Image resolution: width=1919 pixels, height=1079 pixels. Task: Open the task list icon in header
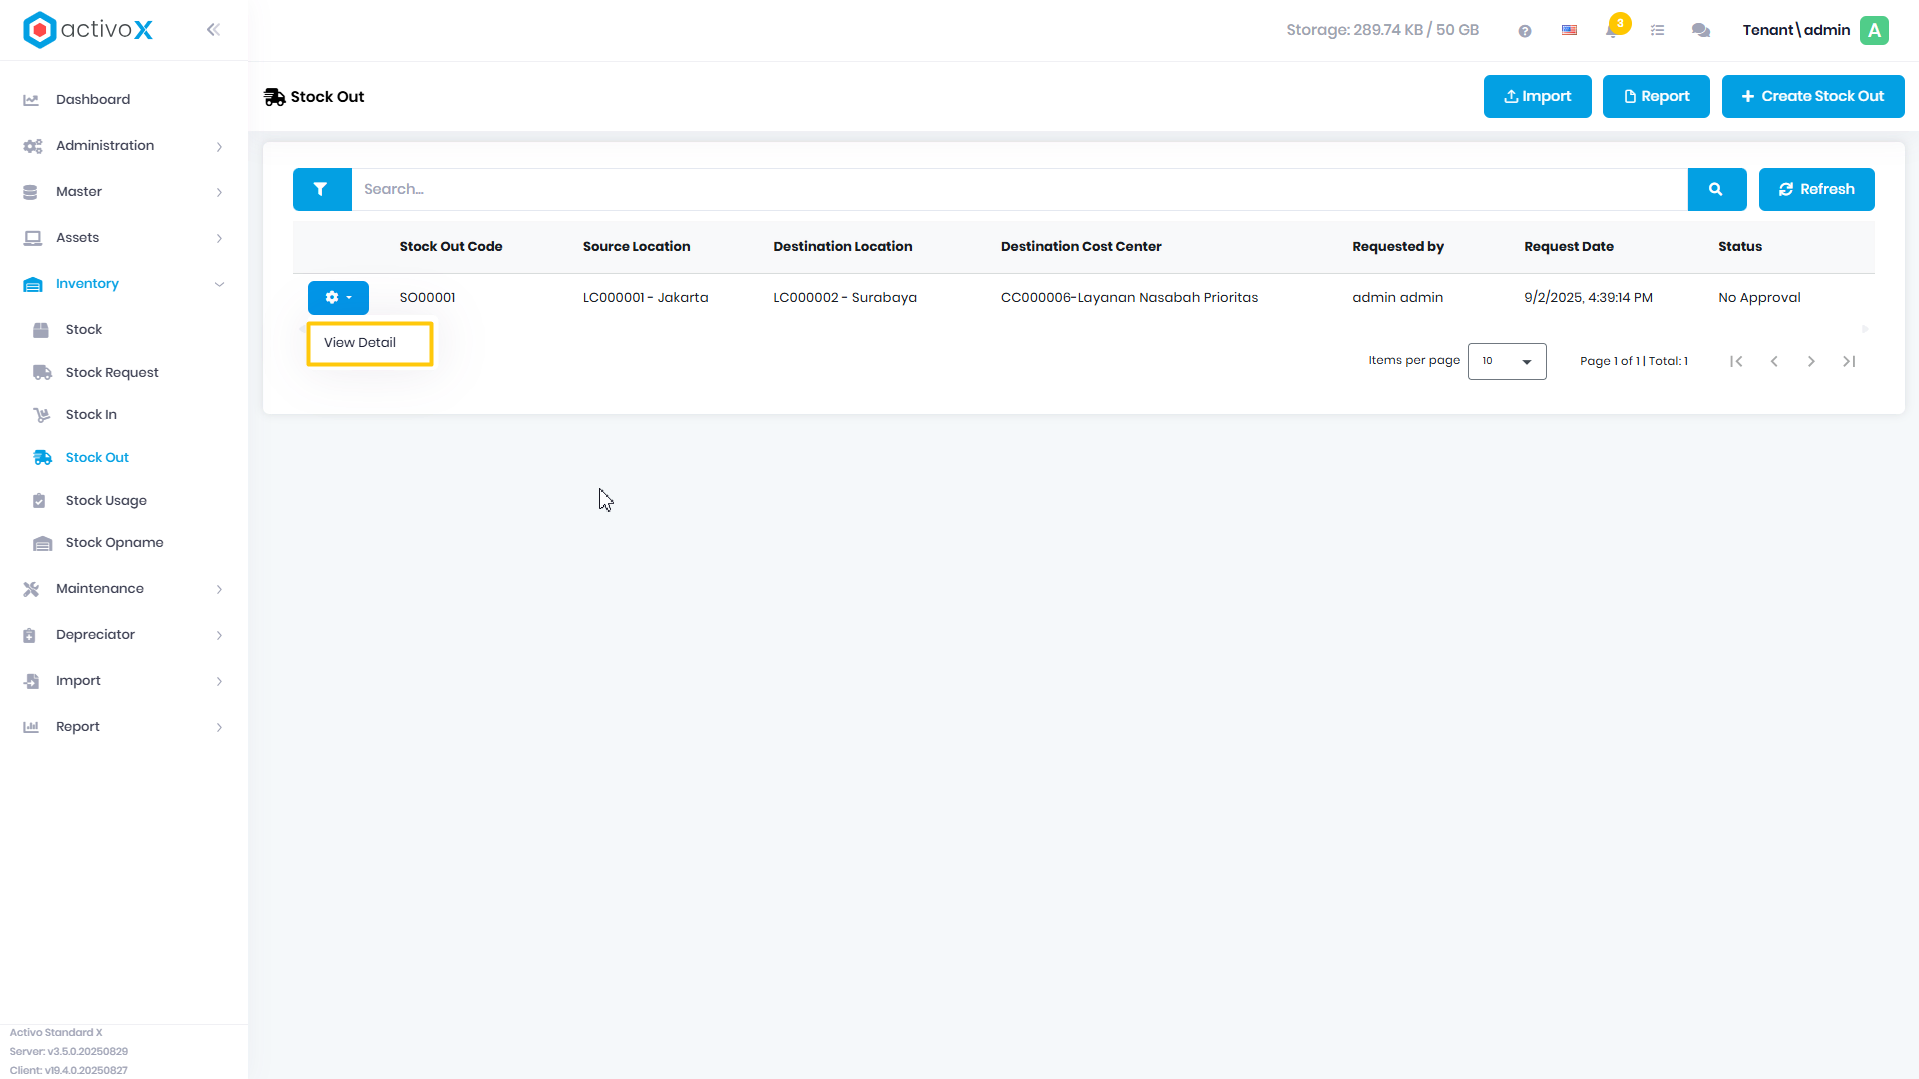[1657, 31]
